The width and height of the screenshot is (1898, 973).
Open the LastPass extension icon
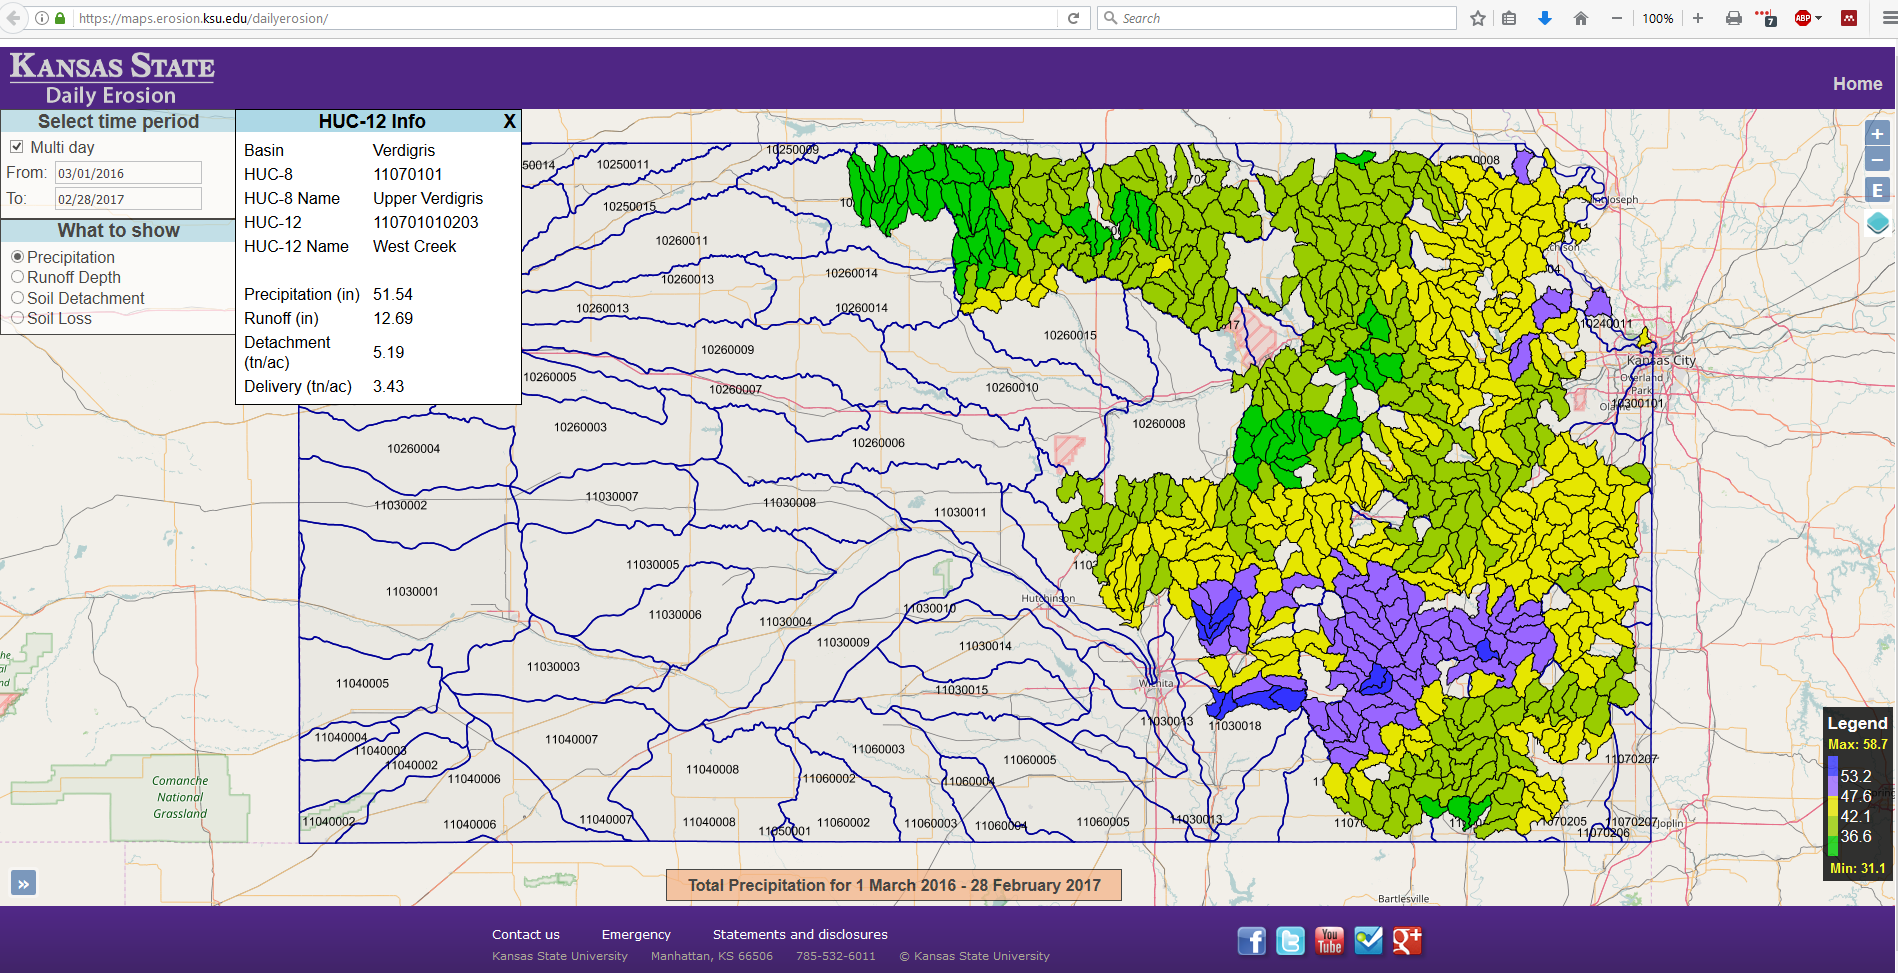coord(1766,18)
